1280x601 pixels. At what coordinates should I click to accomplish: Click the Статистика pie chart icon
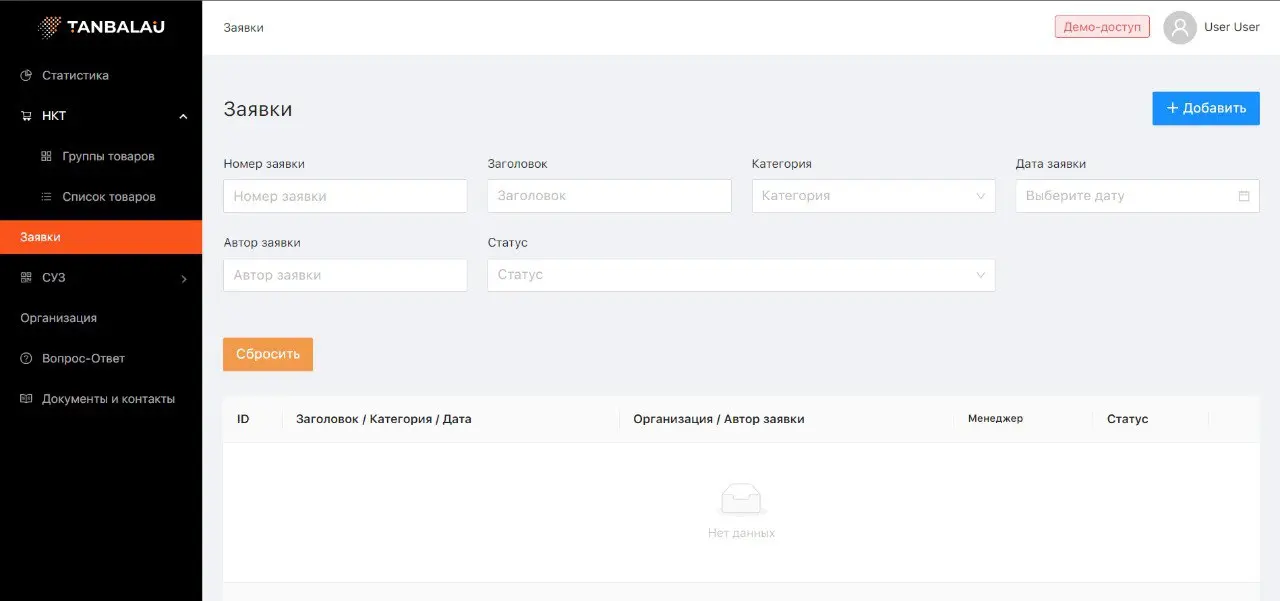click(x=27, y=76)
